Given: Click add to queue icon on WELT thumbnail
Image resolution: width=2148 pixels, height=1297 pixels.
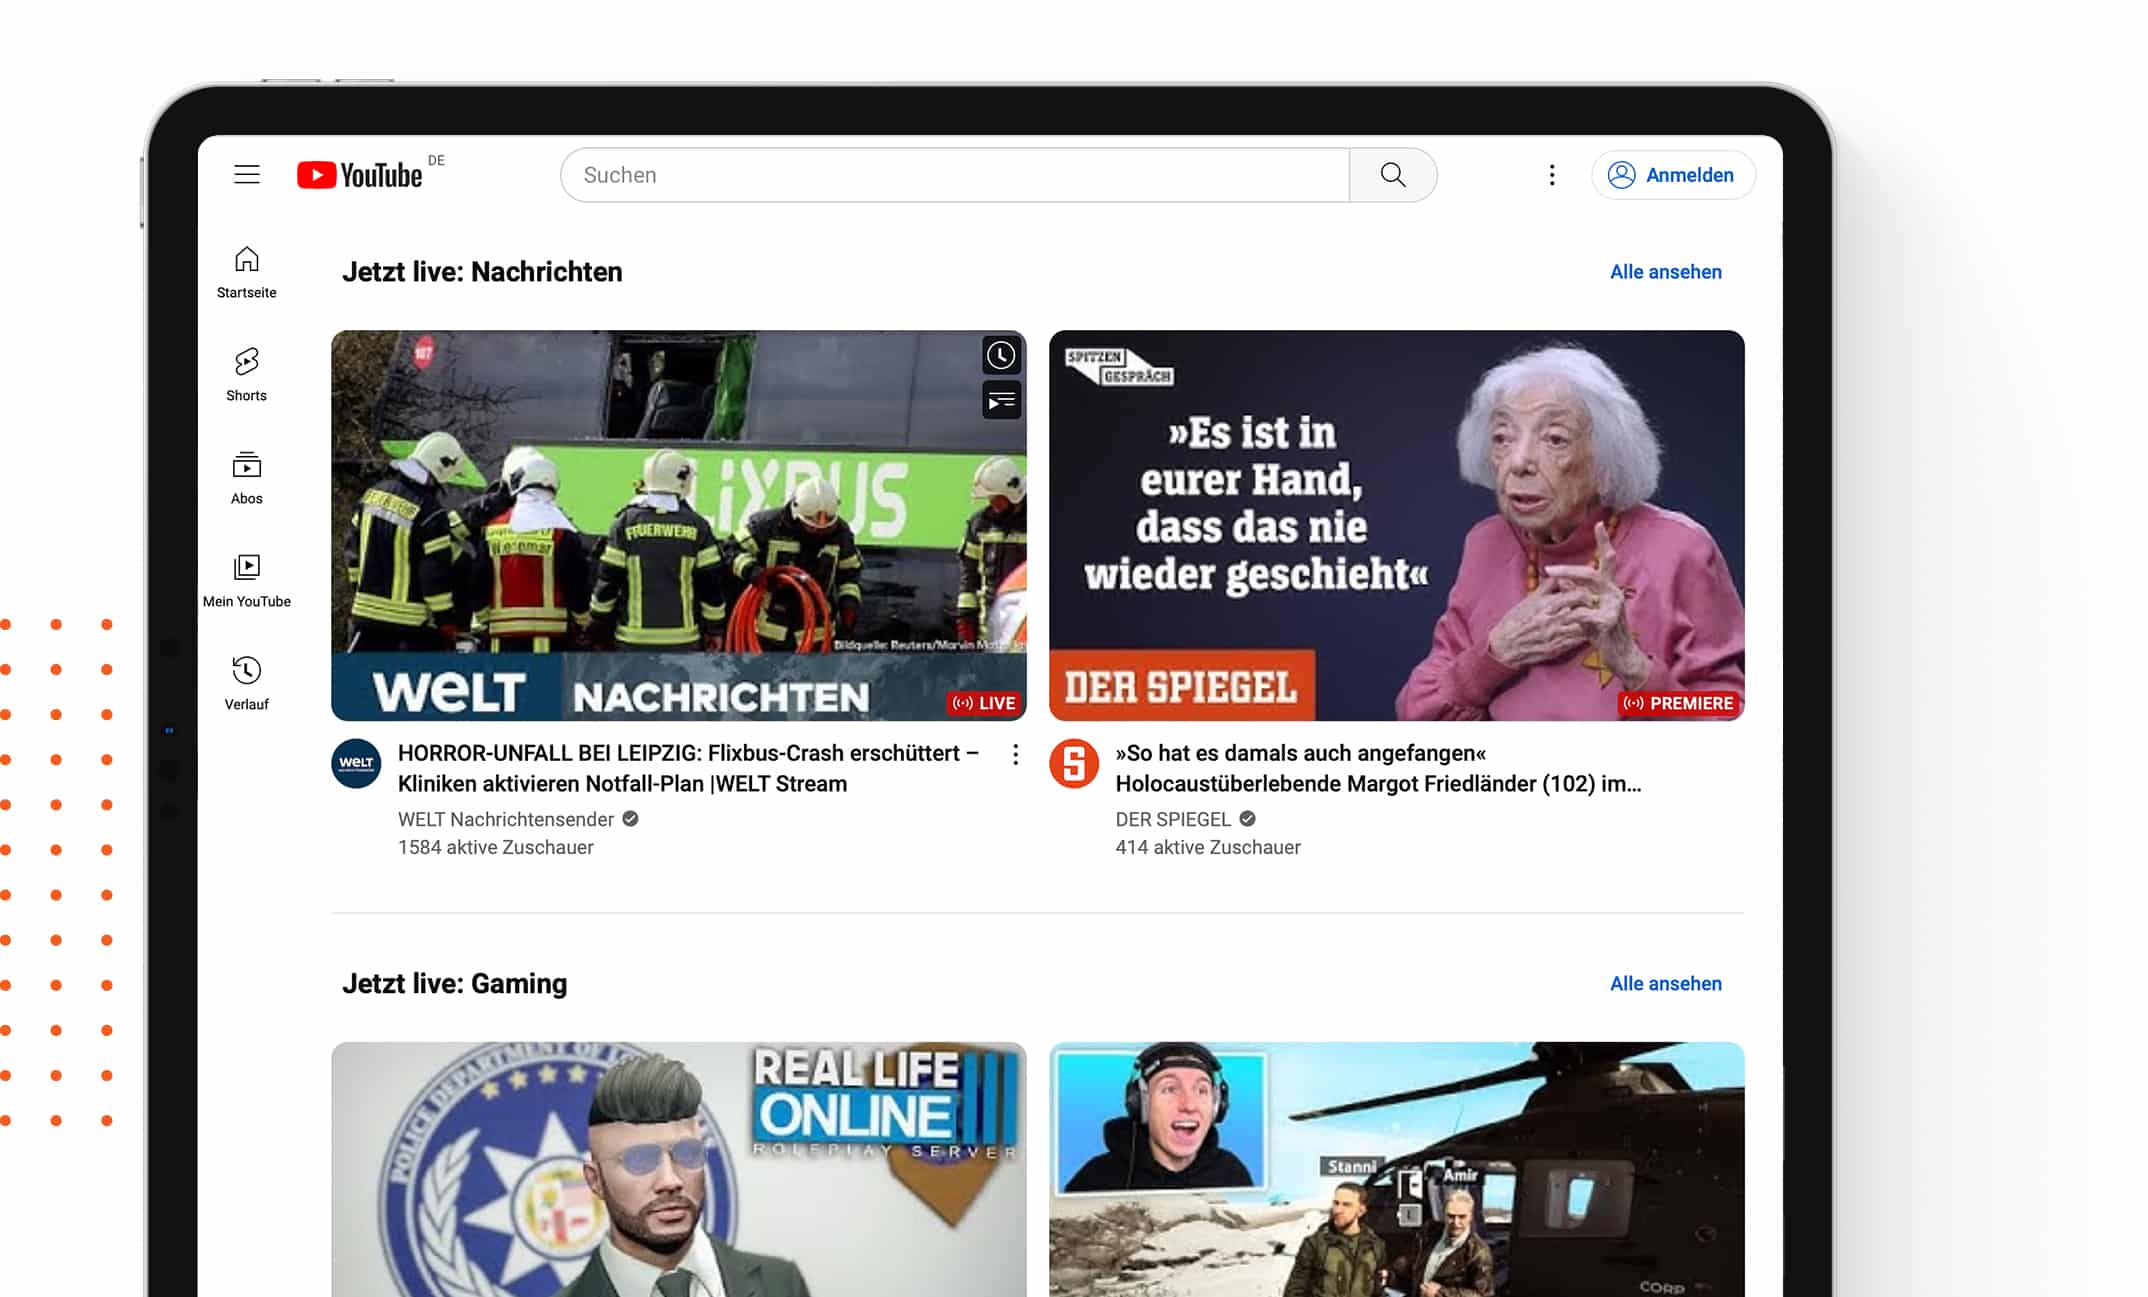Looking at the screenshot, I should pos(1001,401).
